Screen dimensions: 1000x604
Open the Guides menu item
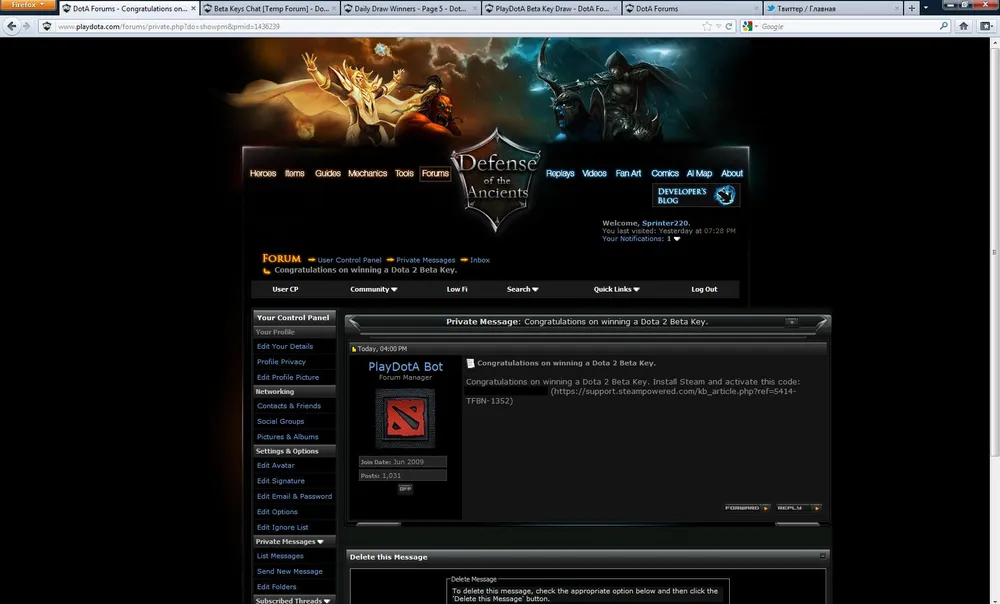click(x=328, y=173)
